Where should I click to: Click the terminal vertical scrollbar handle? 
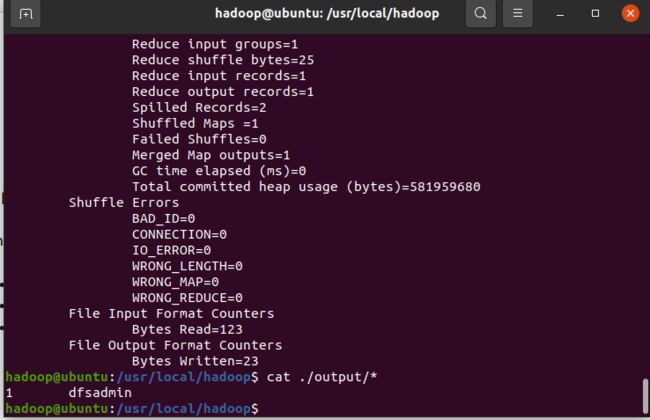(x=645, y=396)
